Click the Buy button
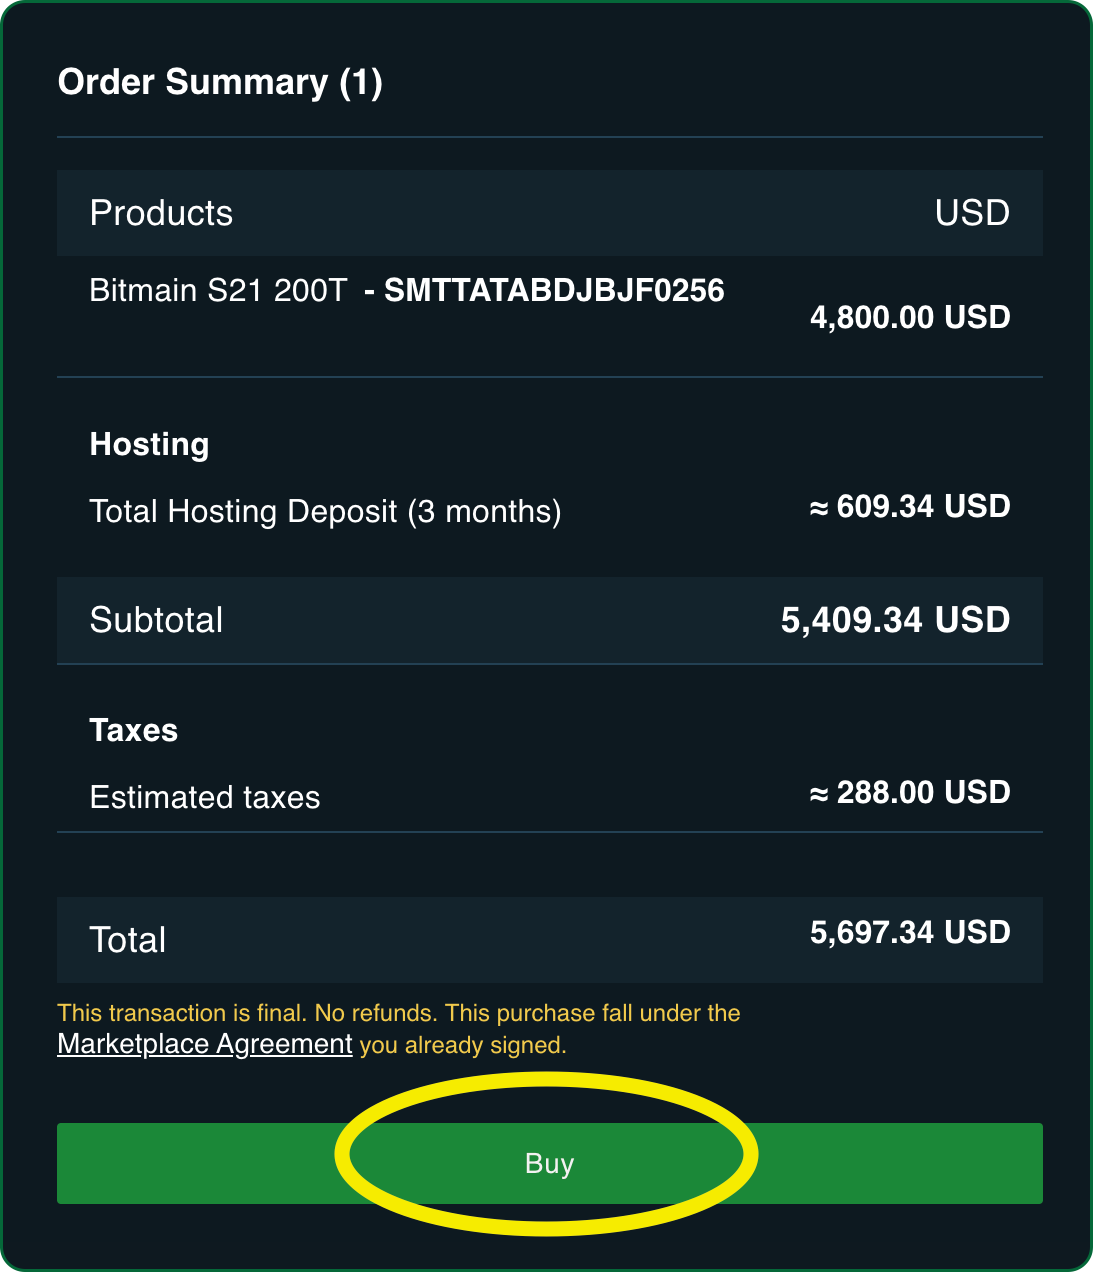 [x=547, y=1163]
